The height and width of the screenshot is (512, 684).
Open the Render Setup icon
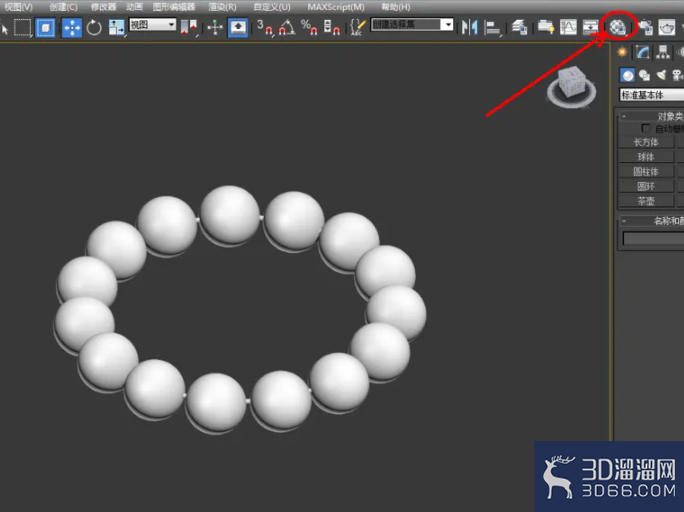pos(645,28)
